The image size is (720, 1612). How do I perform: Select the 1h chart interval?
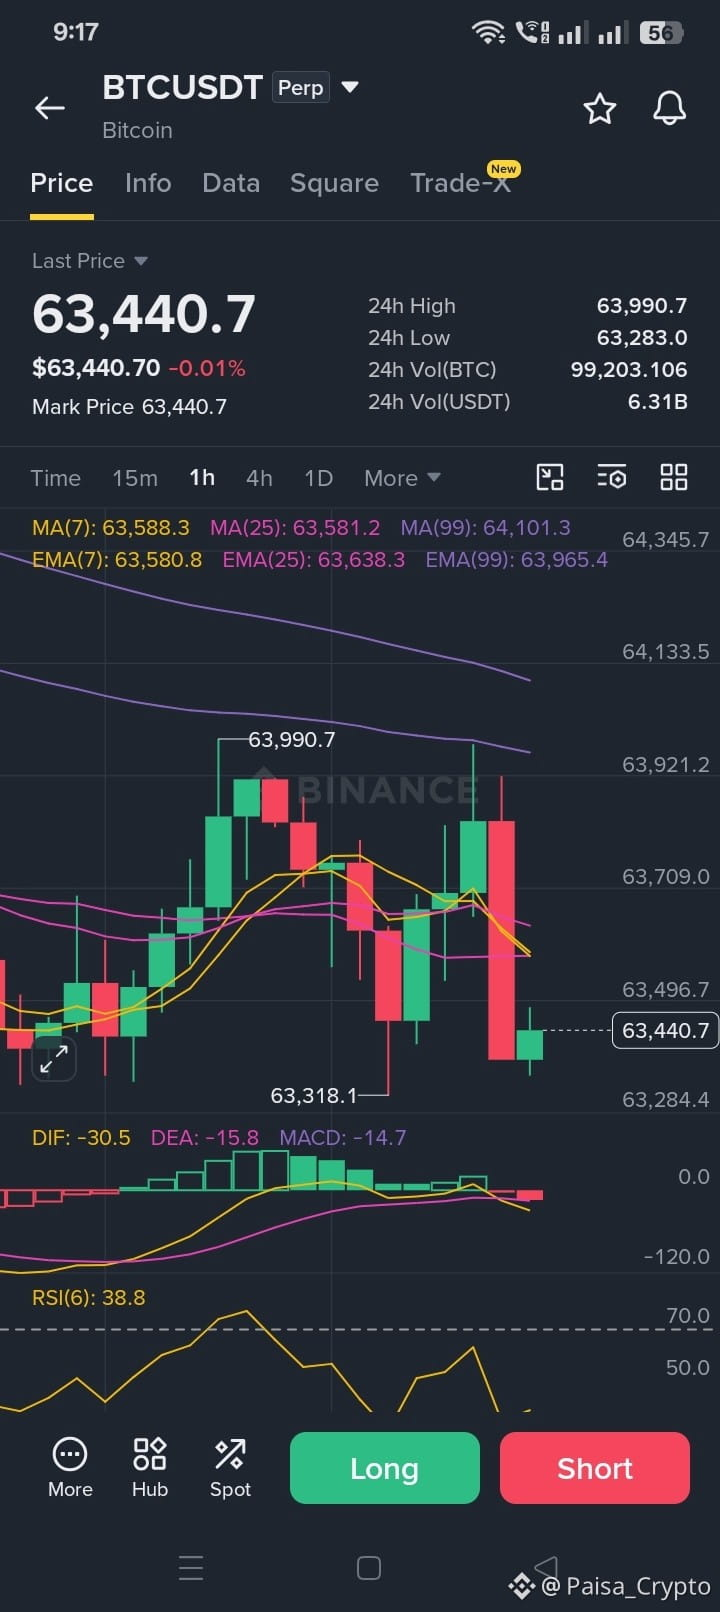point(202,478)
